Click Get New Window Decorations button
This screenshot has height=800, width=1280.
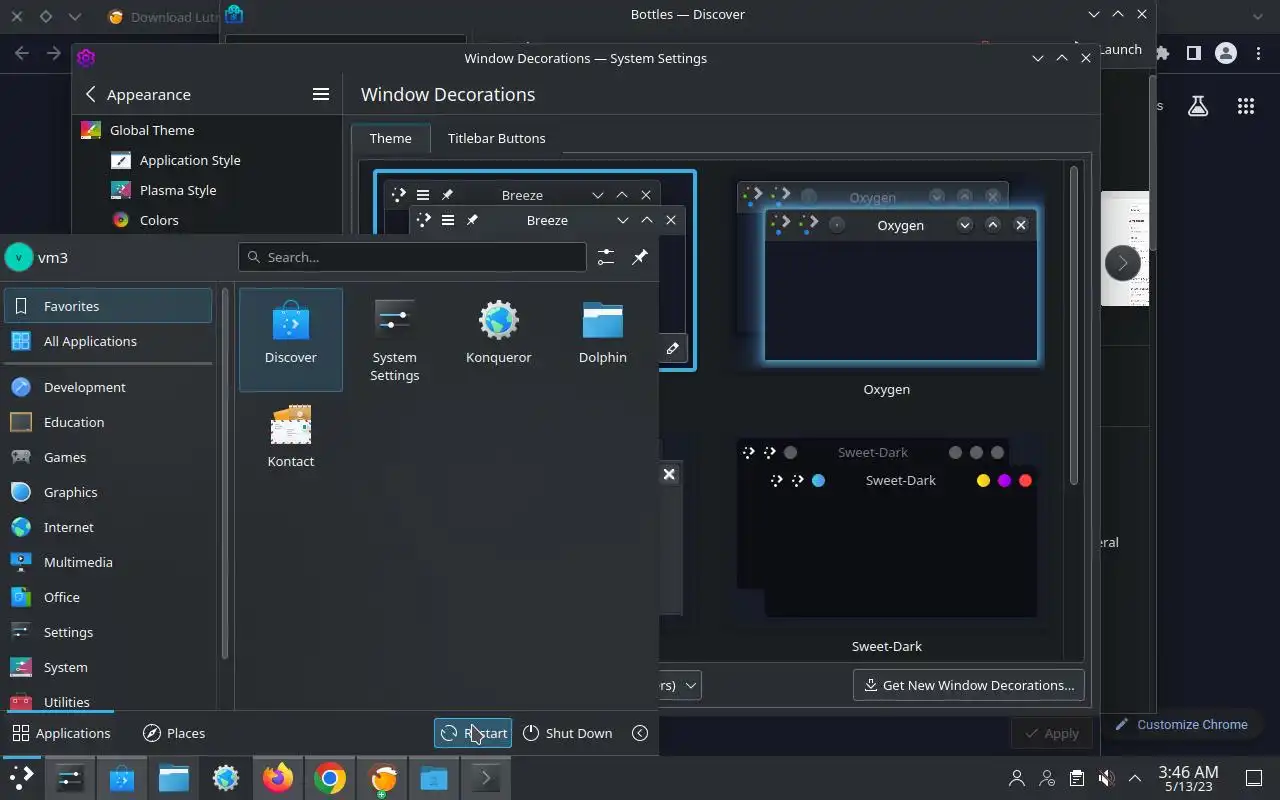click(968, 685)
